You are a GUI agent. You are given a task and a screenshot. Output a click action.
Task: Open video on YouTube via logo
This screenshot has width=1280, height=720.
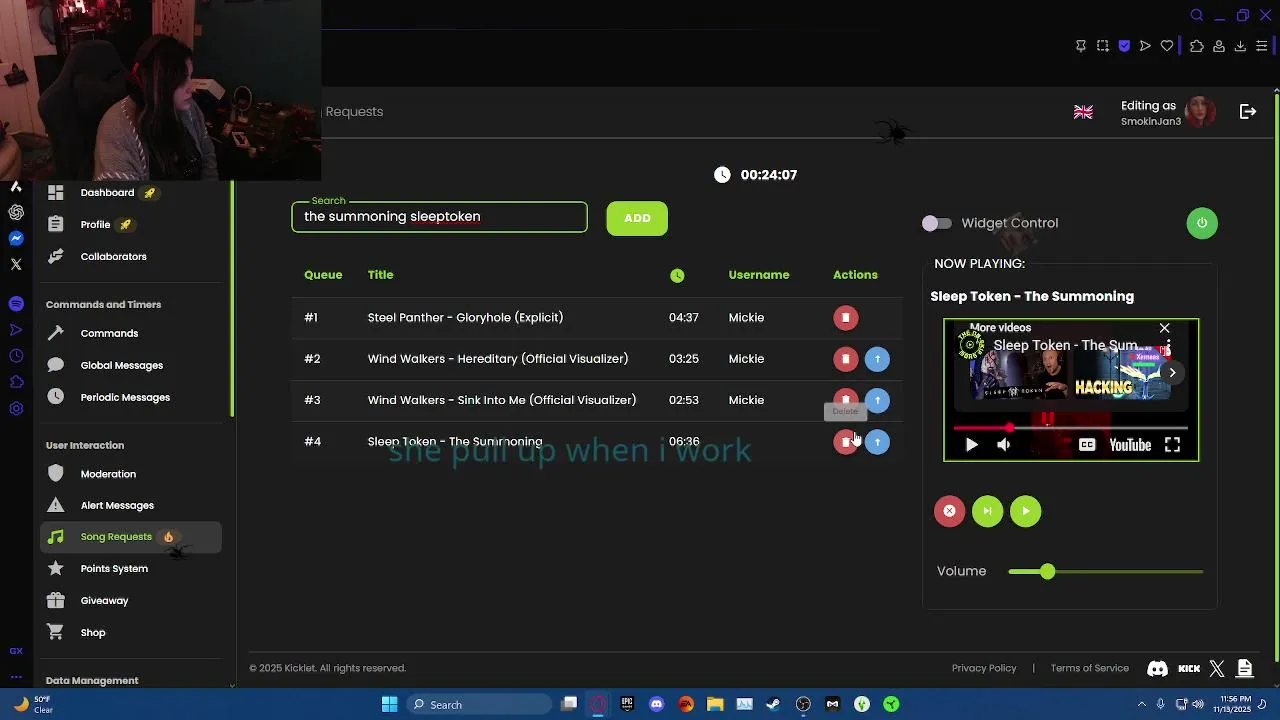[1130, 445]
